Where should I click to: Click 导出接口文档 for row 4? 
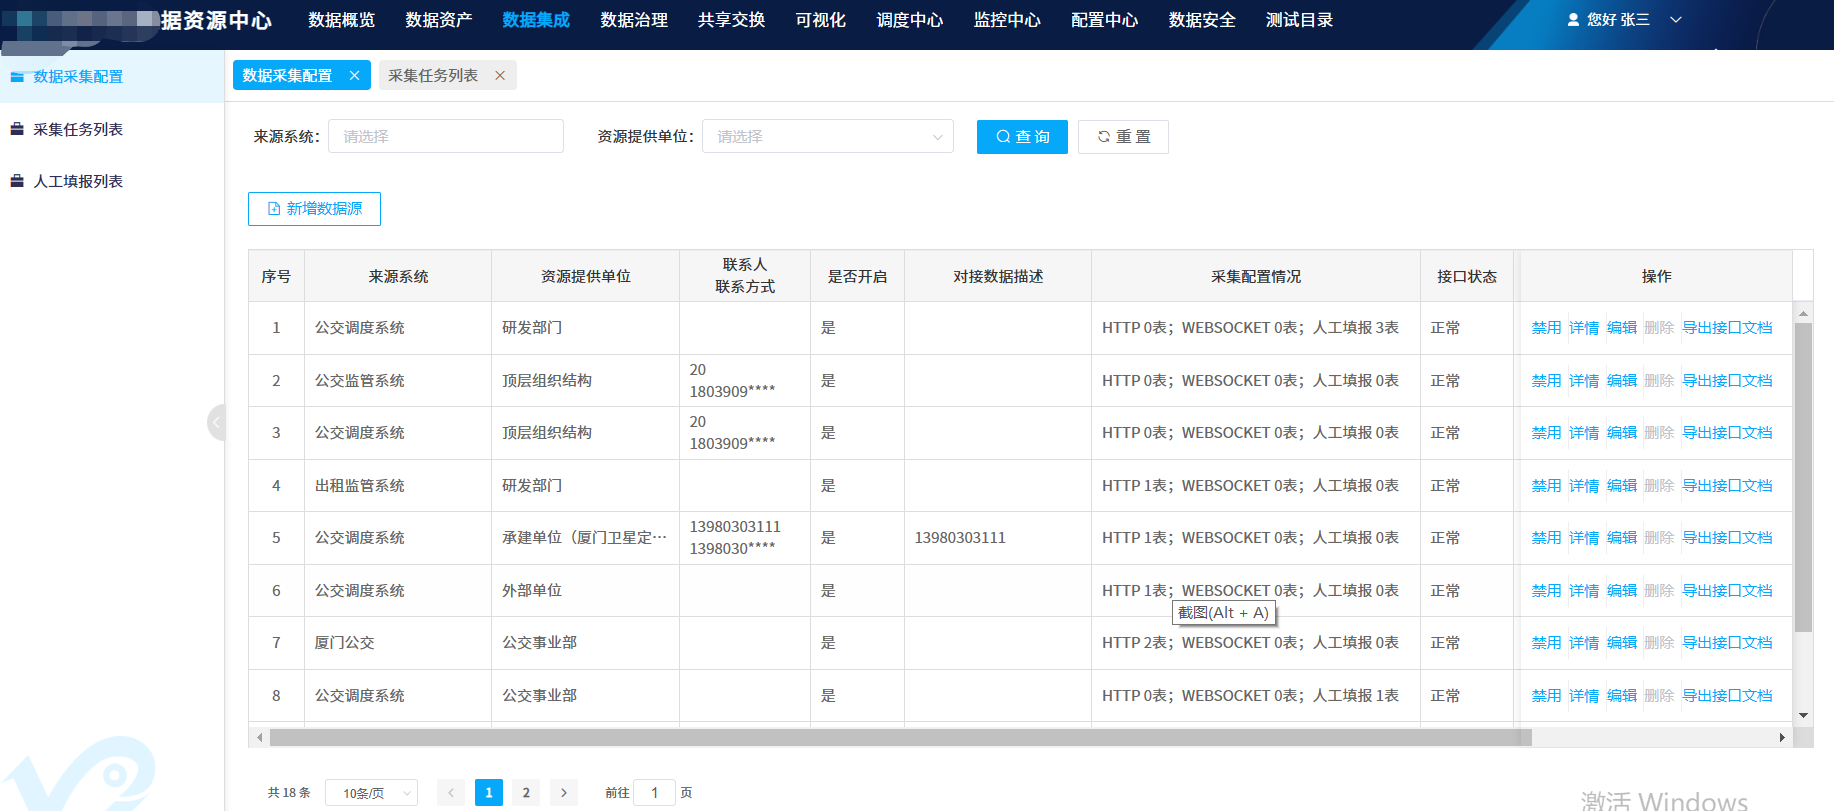(1727, 486)
